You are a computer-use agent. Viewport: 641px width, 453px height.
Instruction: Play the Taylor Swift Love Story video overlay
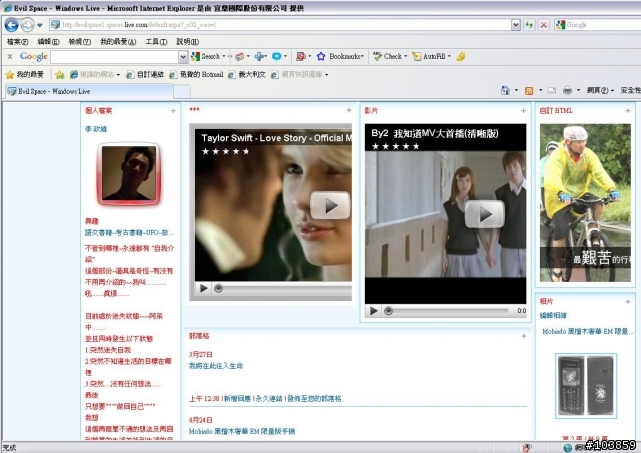pyautogui.click(x=330, y=206)
